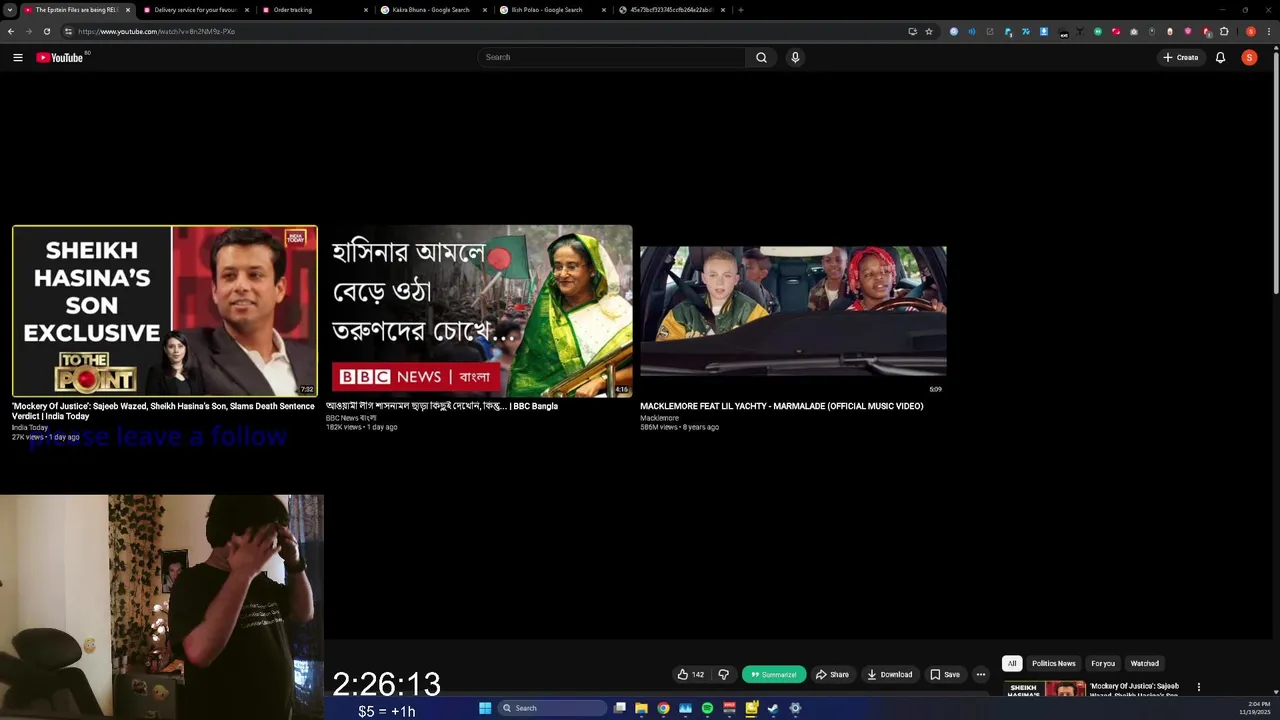Click the browser forward arrow

(x=28, y=31)
